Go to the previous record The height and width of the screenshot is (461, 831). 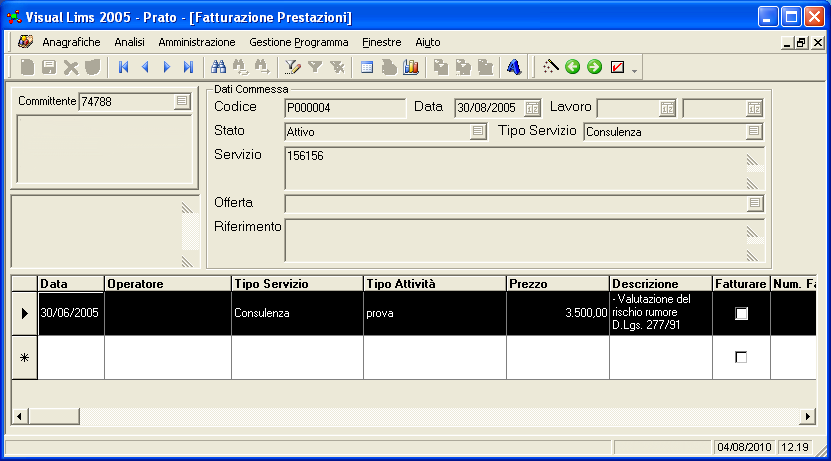point(145,67)
